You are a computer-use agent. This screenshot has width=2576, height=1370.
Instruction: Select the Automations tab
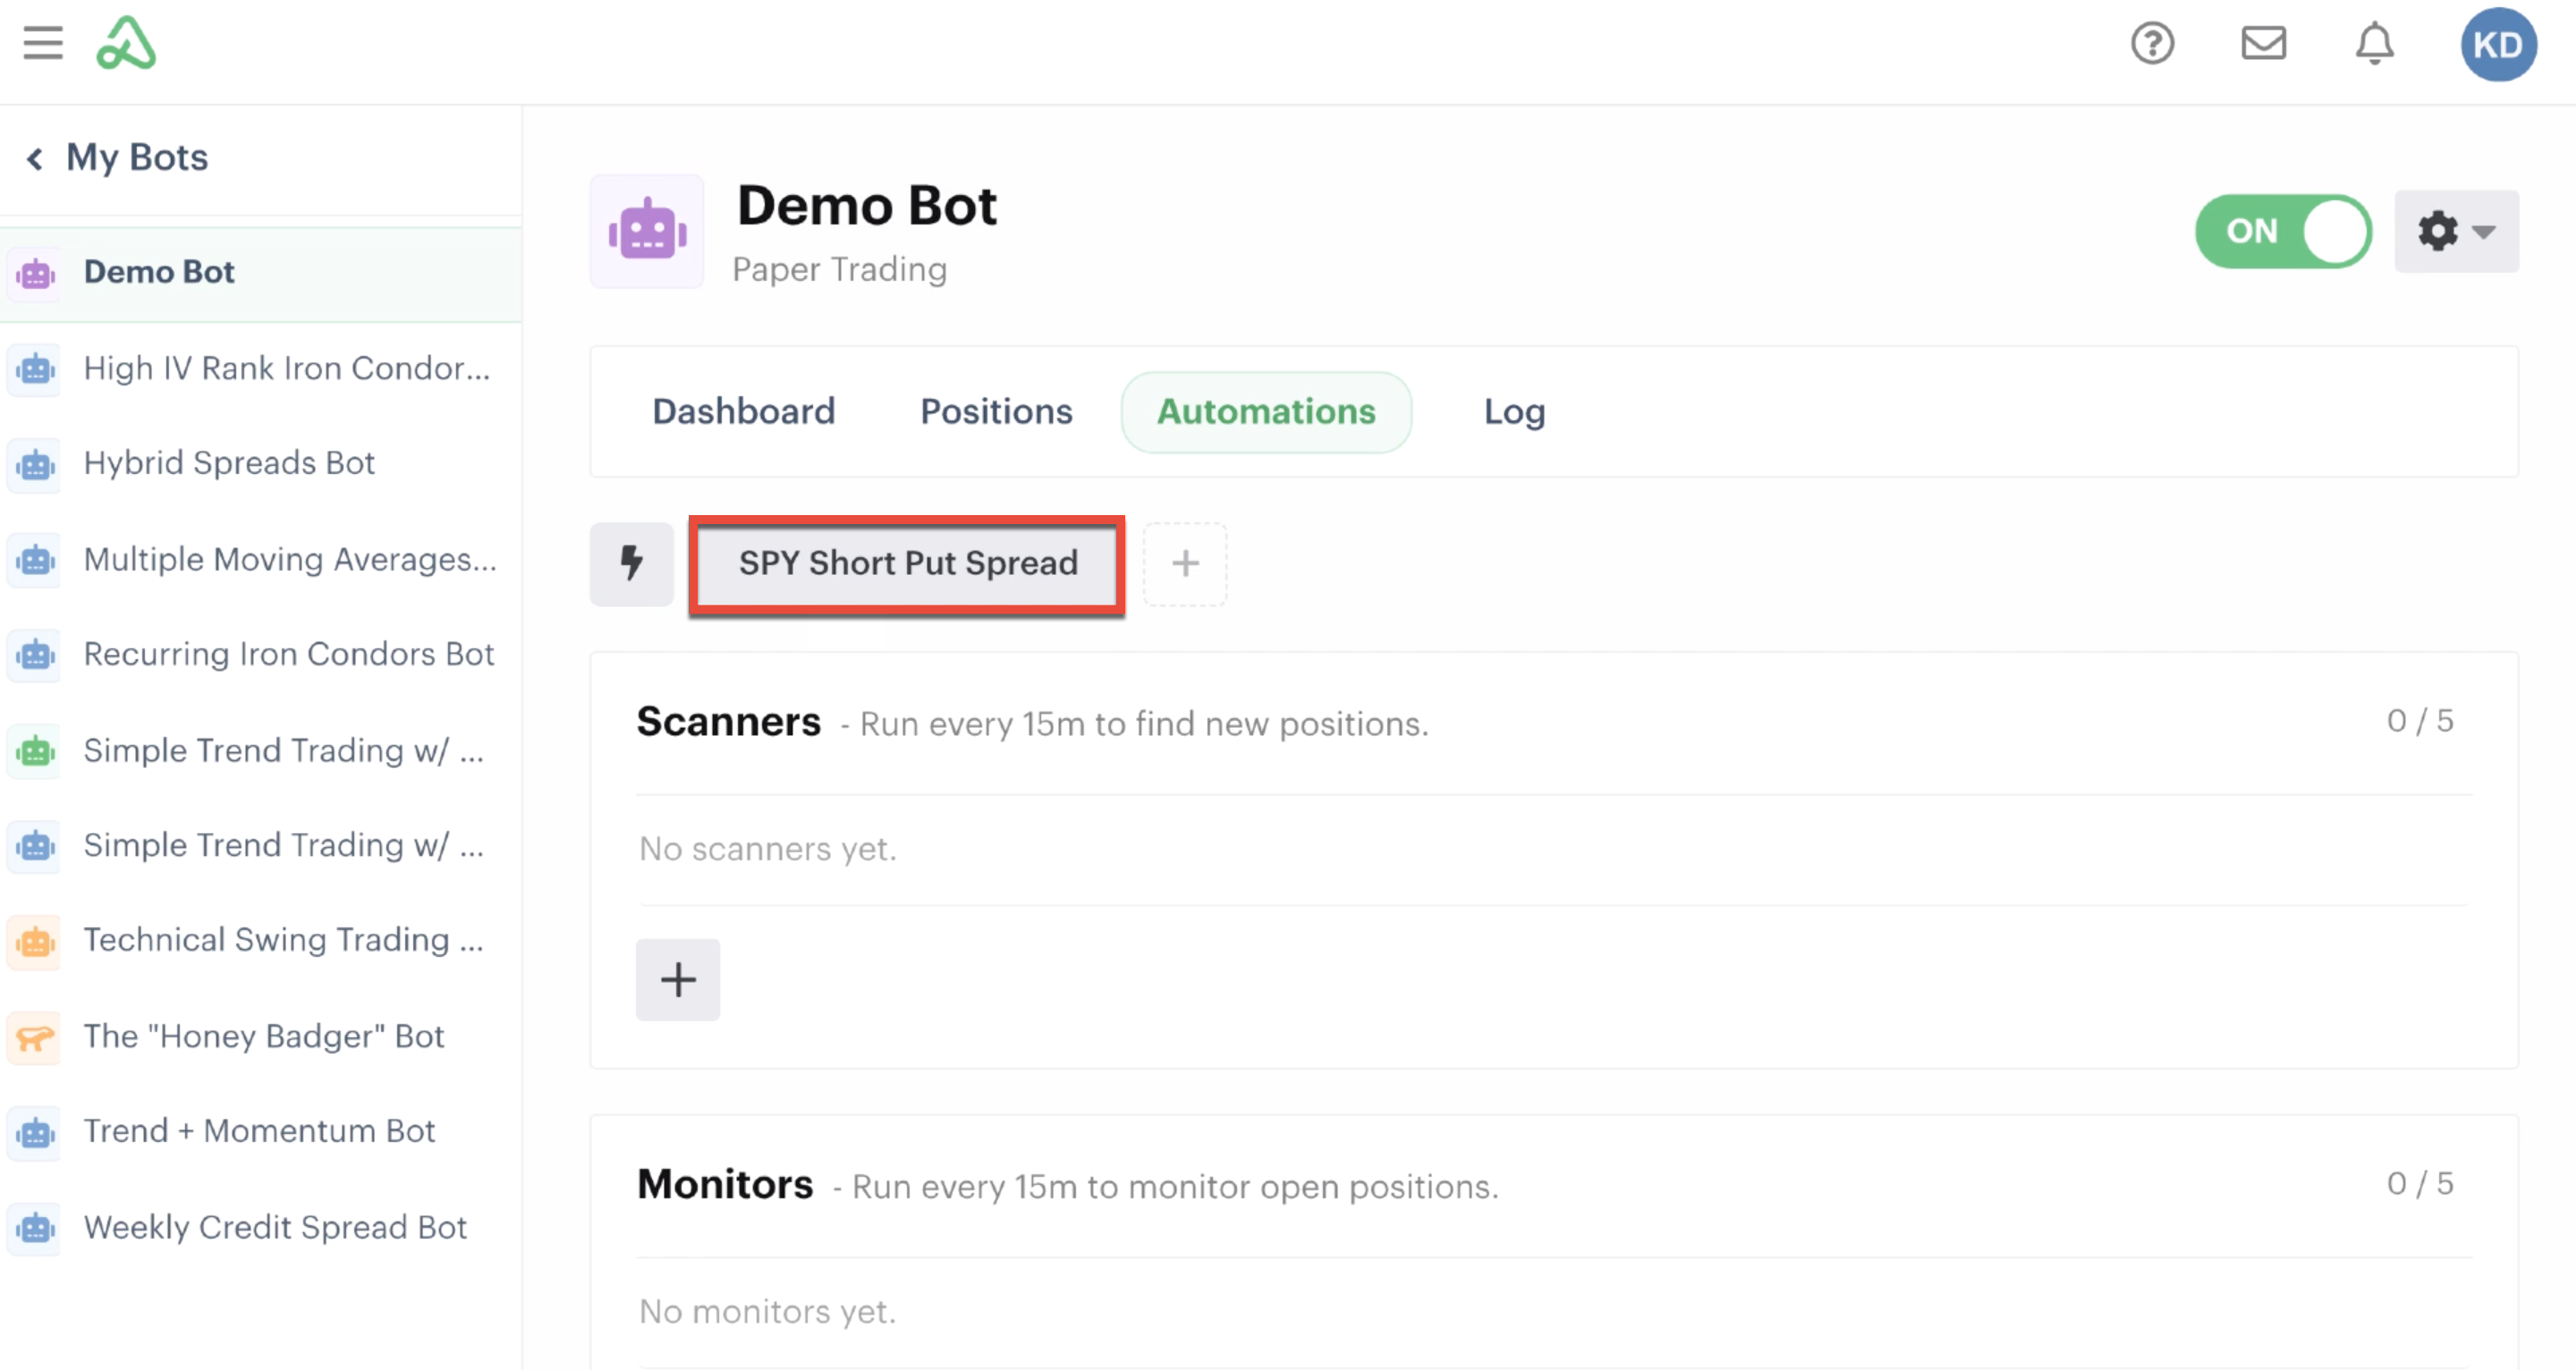pyautogui.click(x=1265, y=411)
